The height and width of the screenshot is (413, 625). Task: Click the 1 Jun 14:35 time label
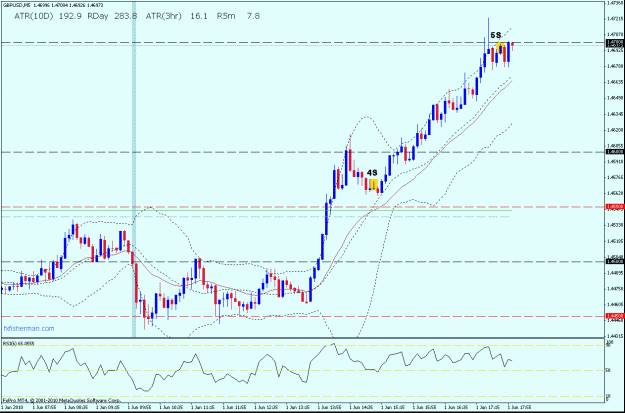[x=361, y=409]
